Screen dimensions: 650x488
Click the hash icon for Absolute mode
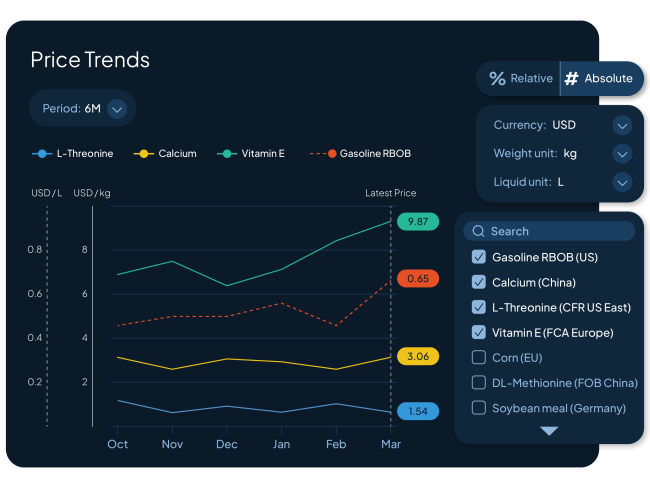572,78
